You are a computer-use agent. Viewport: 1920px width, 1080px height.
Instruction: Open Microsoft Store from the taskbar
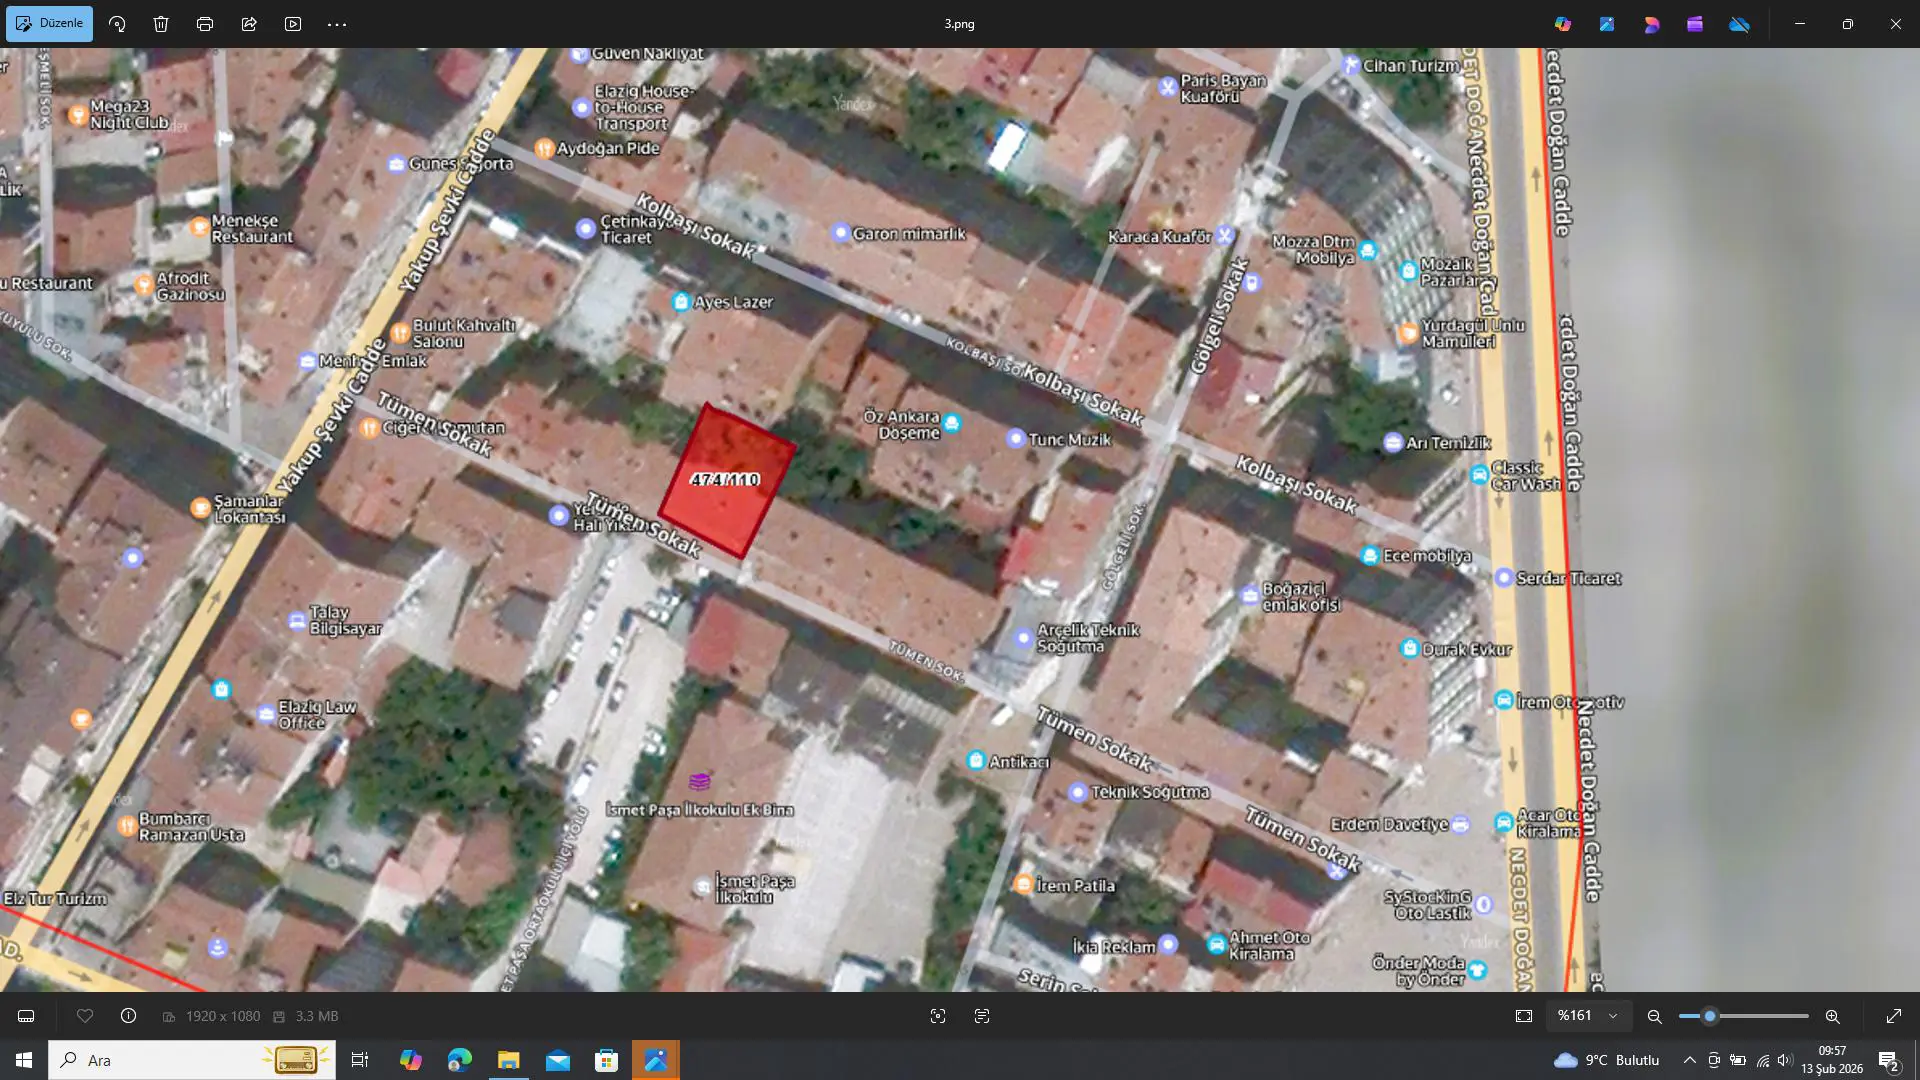[x=606, y=1060]
